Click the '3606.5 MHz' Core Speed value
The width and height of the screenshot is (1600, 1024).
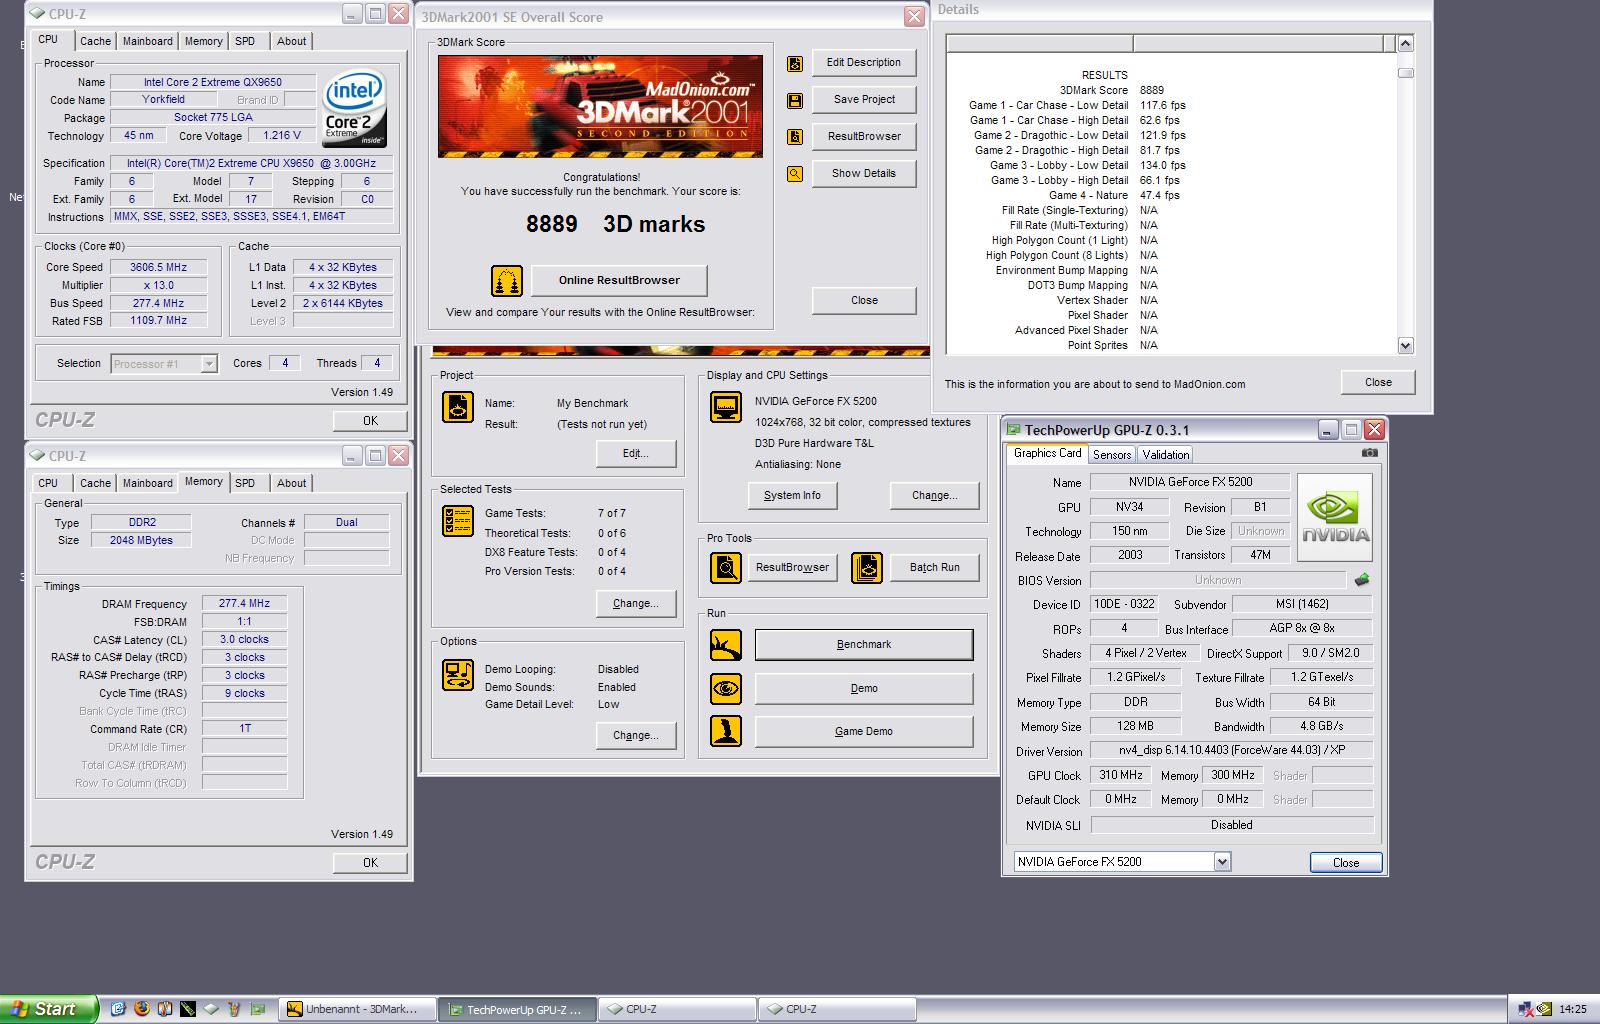pos(158,267)
